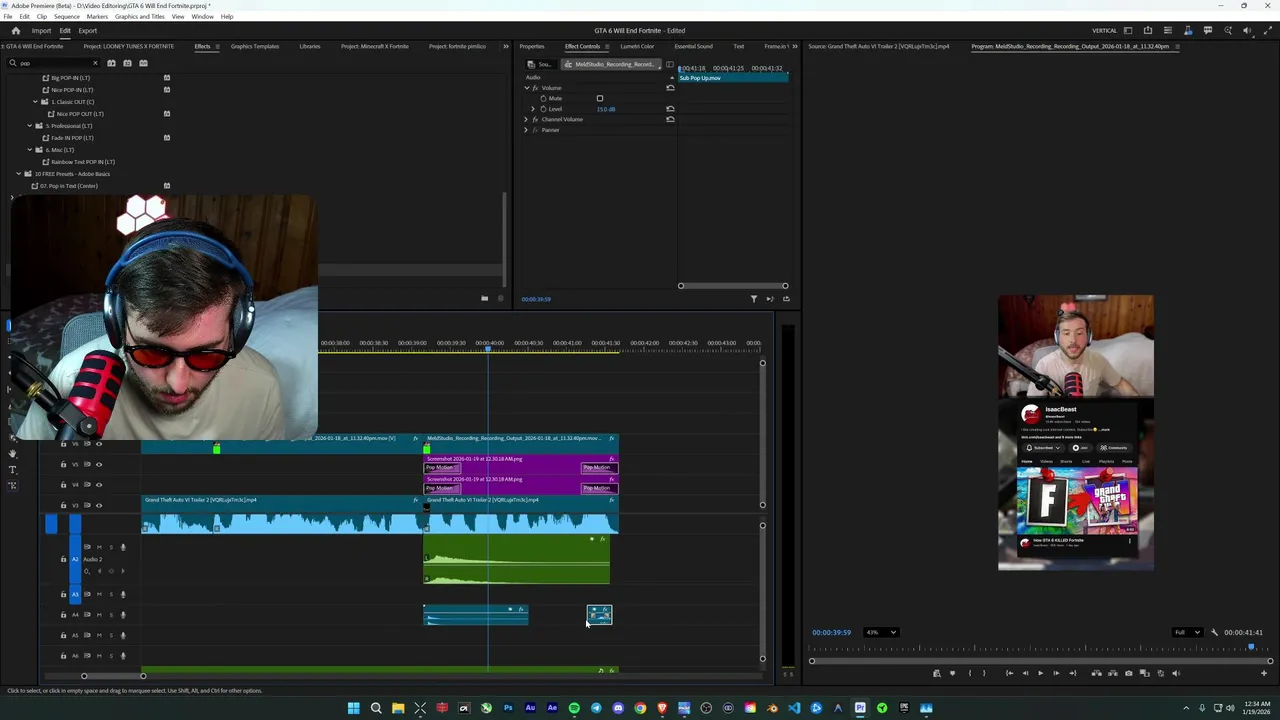The height and width of the screenshot is (720, 1280).
Task: Clear the effects search field
Action: [95, 63]
